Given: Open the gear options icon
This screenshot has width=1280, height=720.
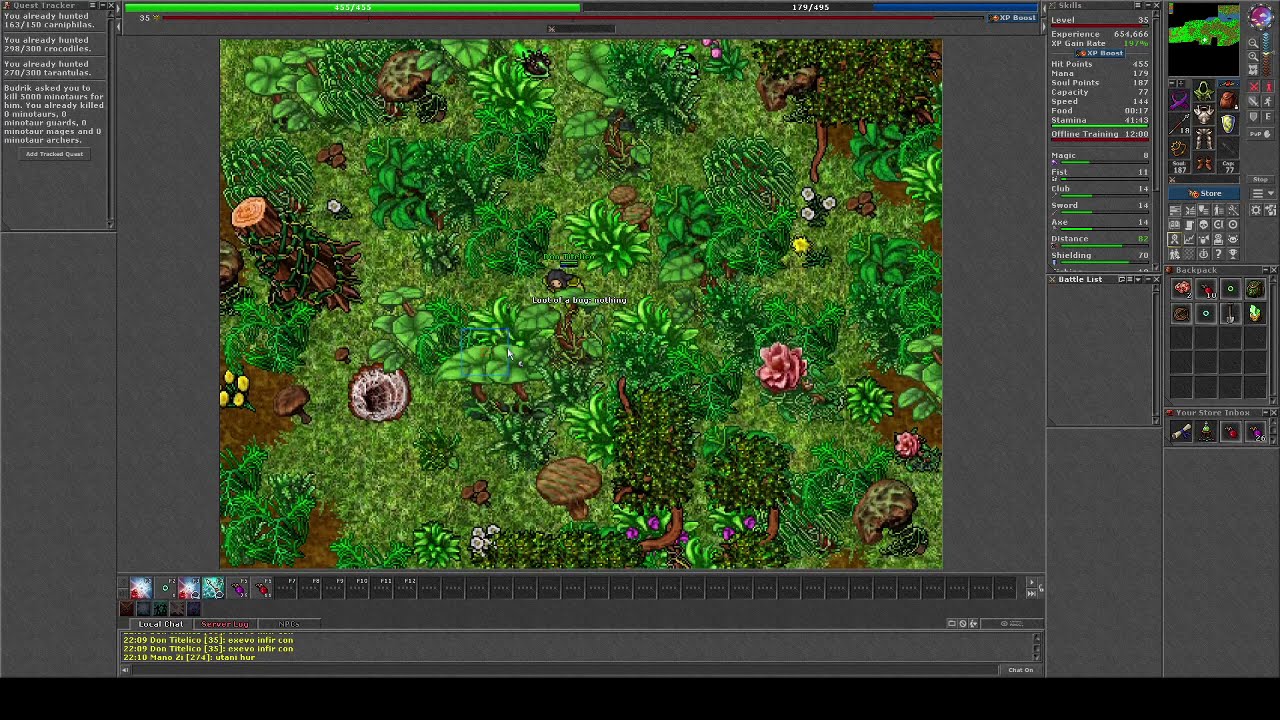Looking at the screenshot, I should coord(1256,210).
